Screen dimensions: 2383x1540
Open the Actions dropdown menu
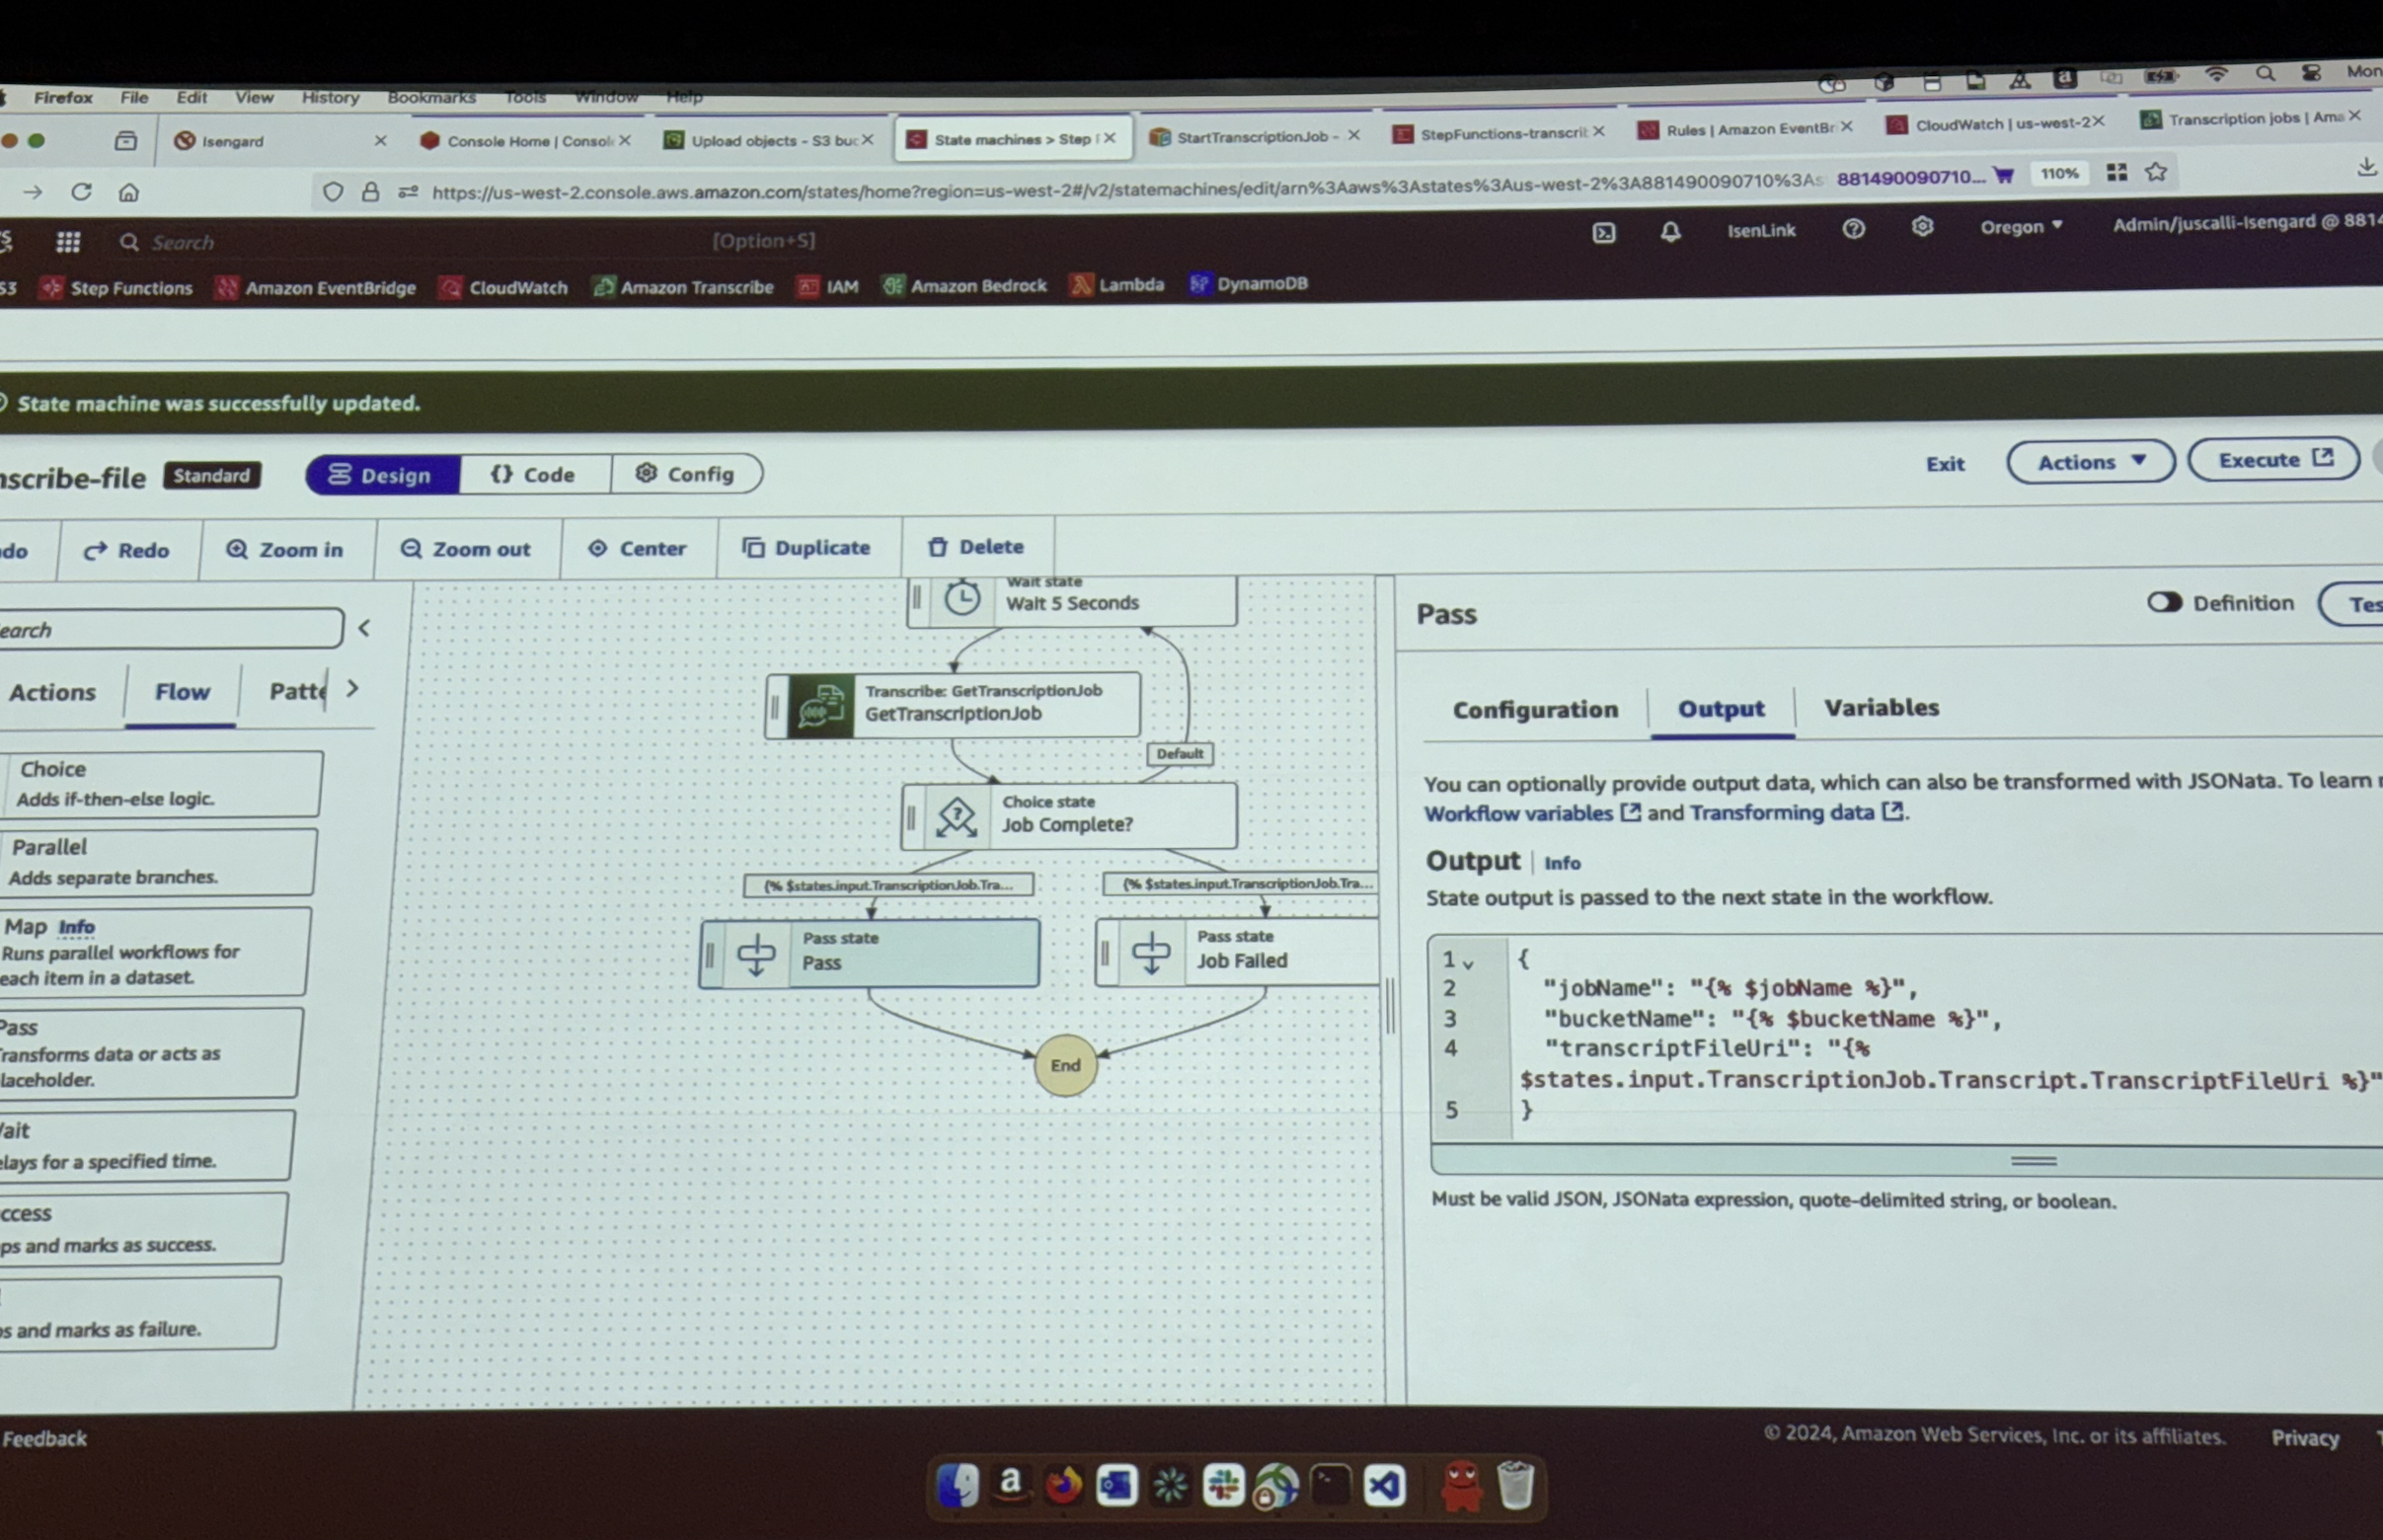2090,462
